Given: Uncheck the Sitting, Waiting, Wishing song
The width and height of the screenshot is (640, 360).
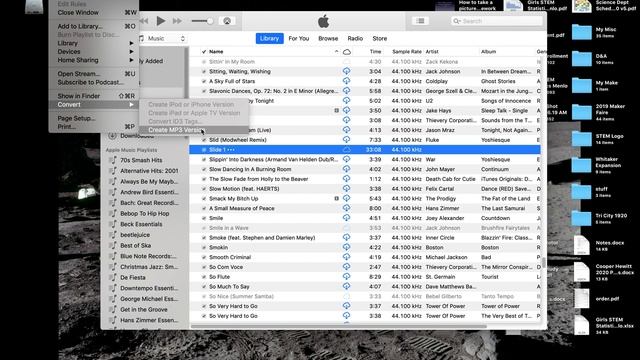Looking at the screenshot, I should 204,71.
